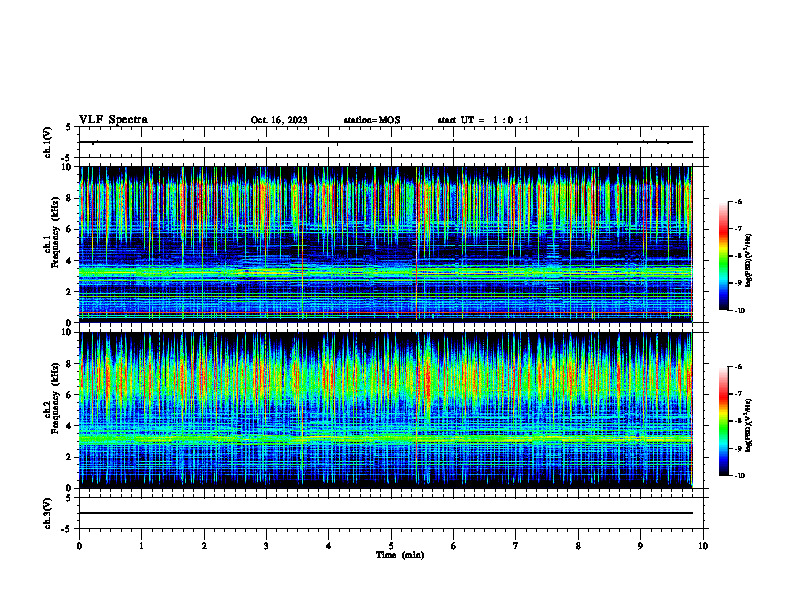
Task: Click the "9" tick on the time axis
Action: (640, 546)
